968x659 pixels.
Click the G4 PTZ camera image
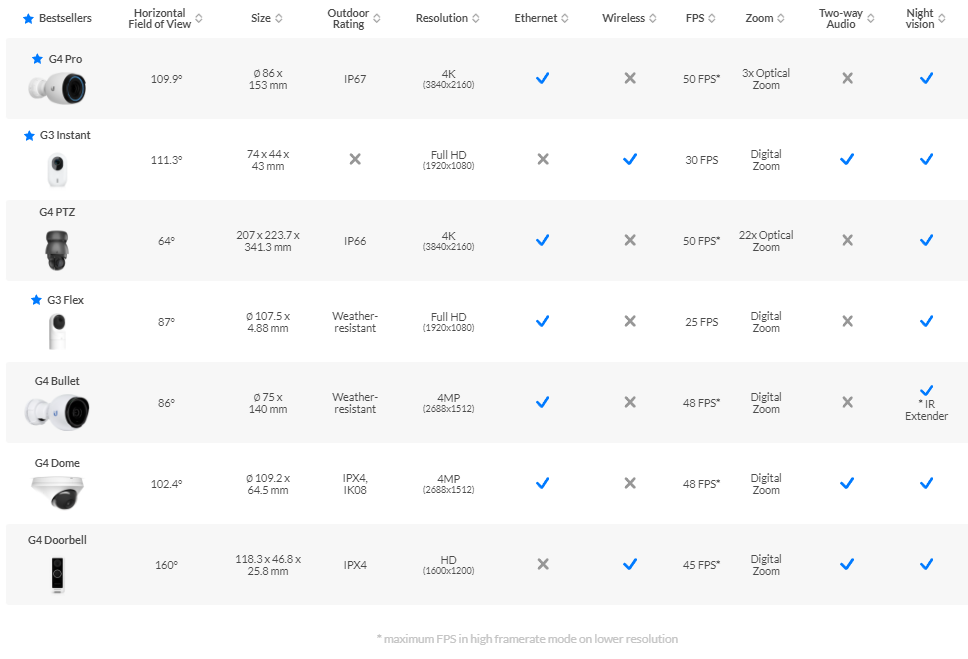coord(57,249)
